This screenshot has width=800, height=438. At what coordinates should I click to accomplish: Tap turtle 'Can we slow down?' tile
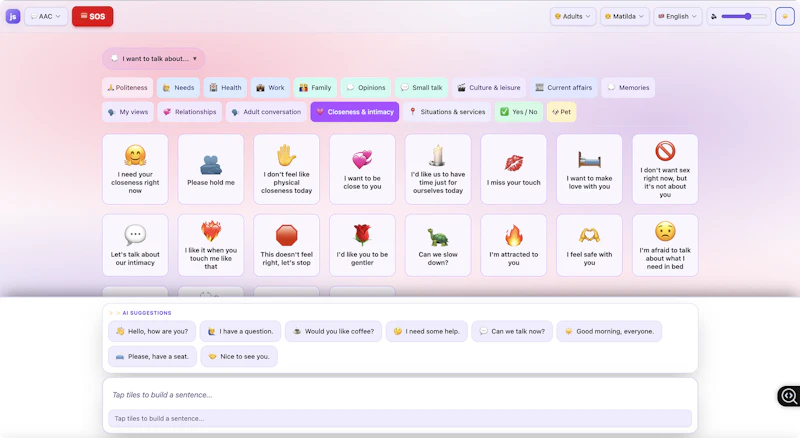[438, 245]
